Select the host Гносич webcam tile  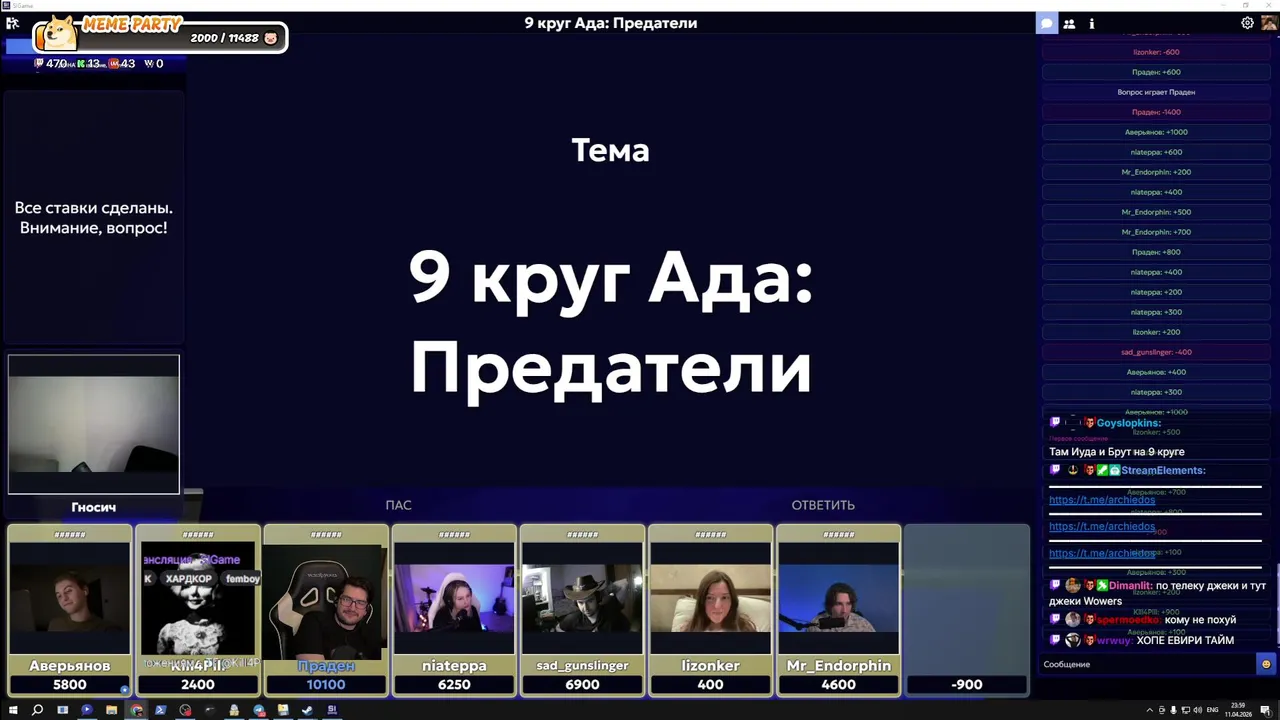(94, 424)
